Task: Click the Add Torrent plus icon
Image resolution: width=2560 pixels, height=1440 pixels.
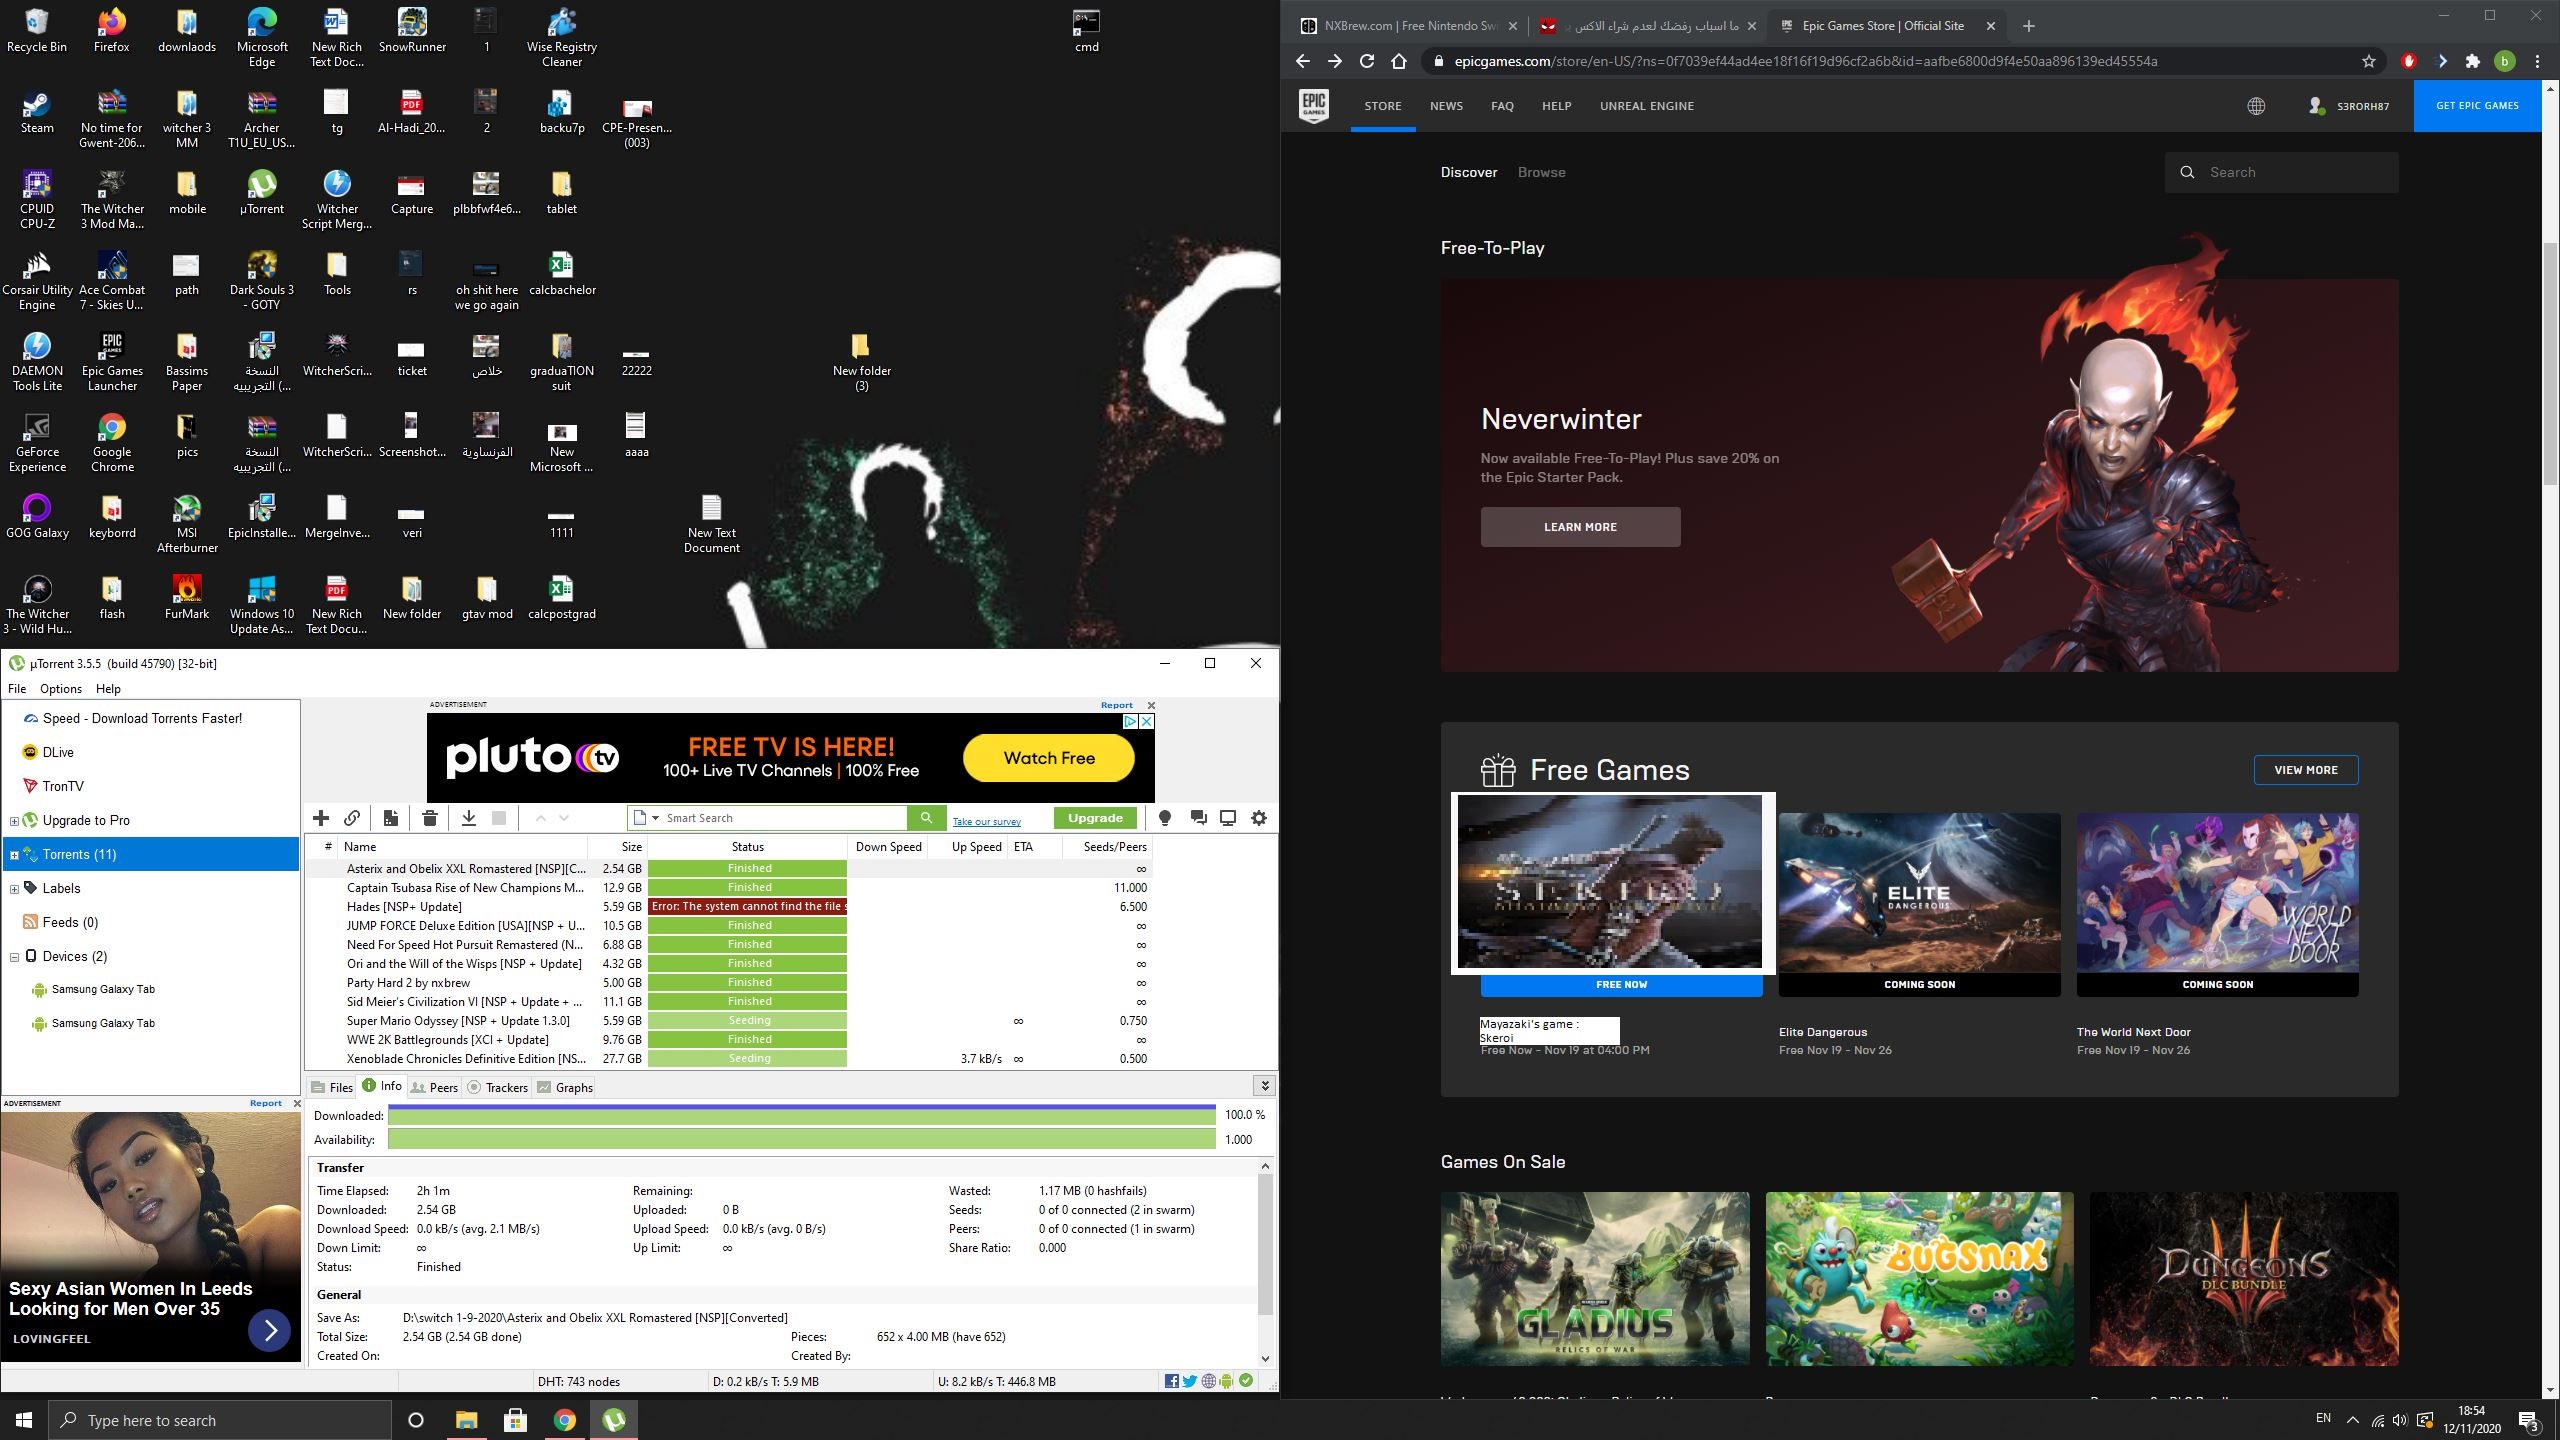Action: point(321,818)
